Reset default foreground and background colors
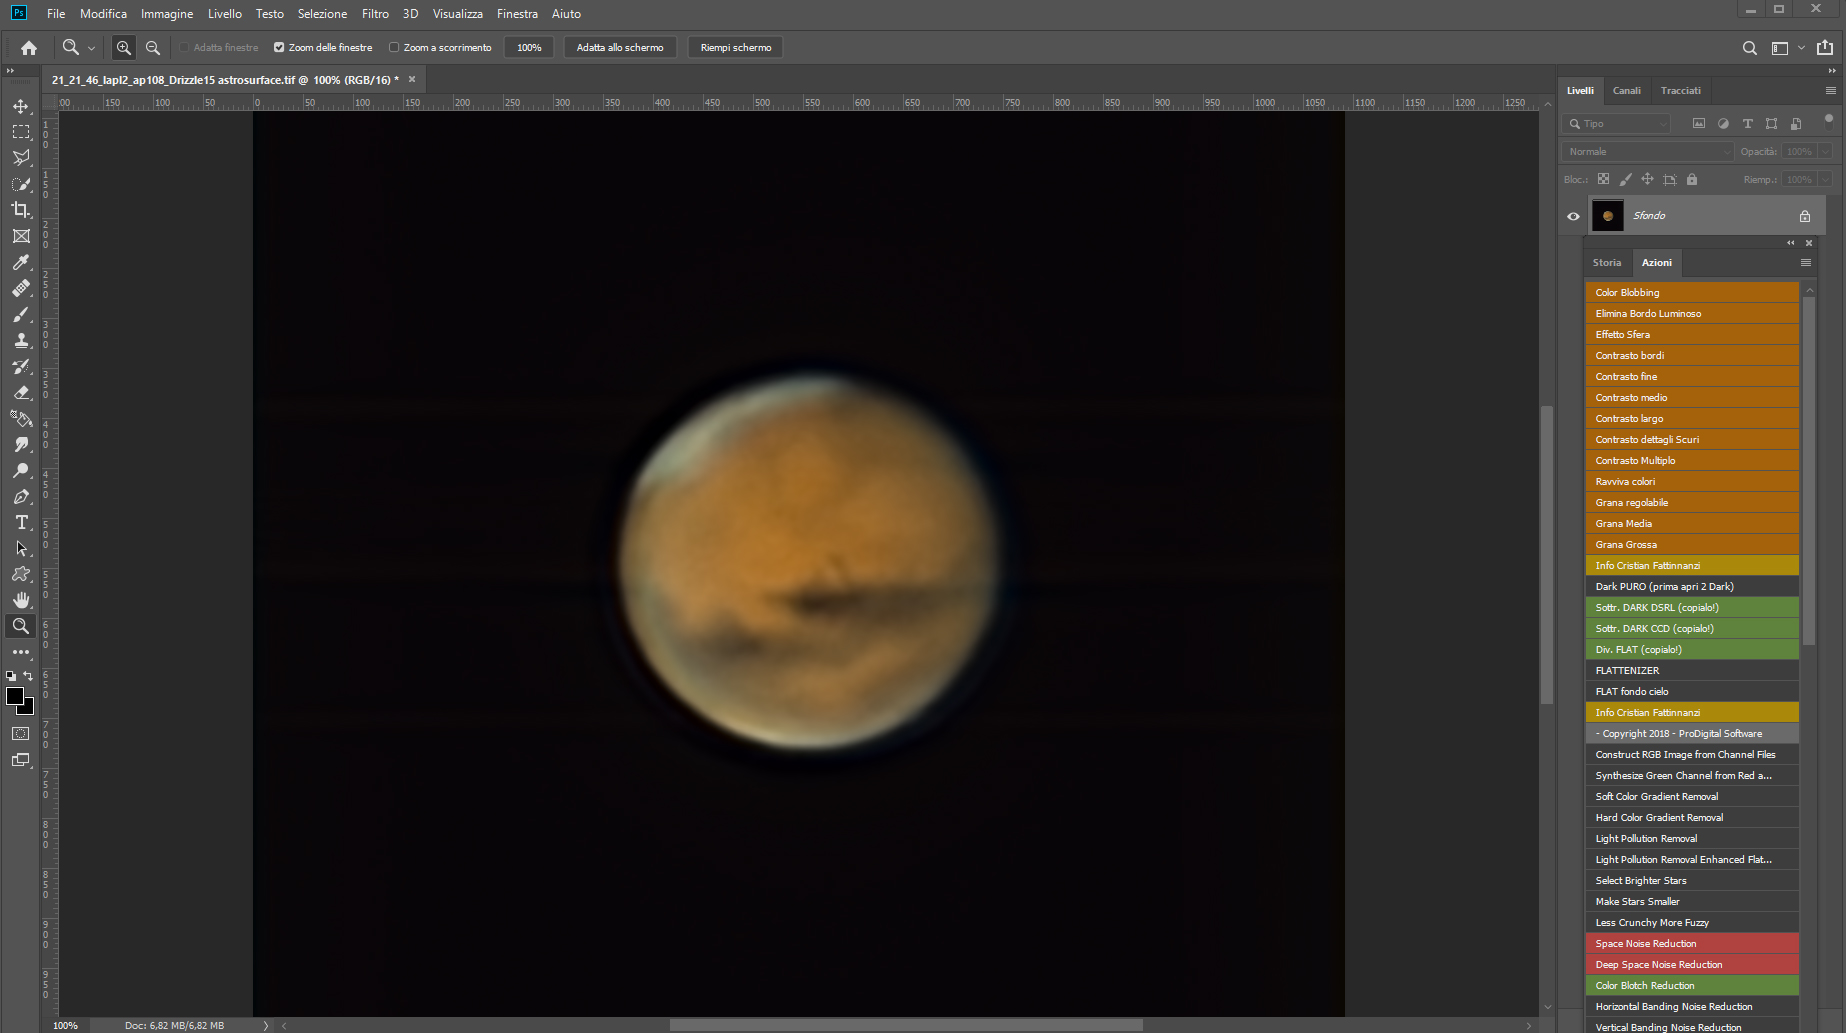Image resolution: width=1846 pixels, height=1033 pixels. tap(11, 676)
